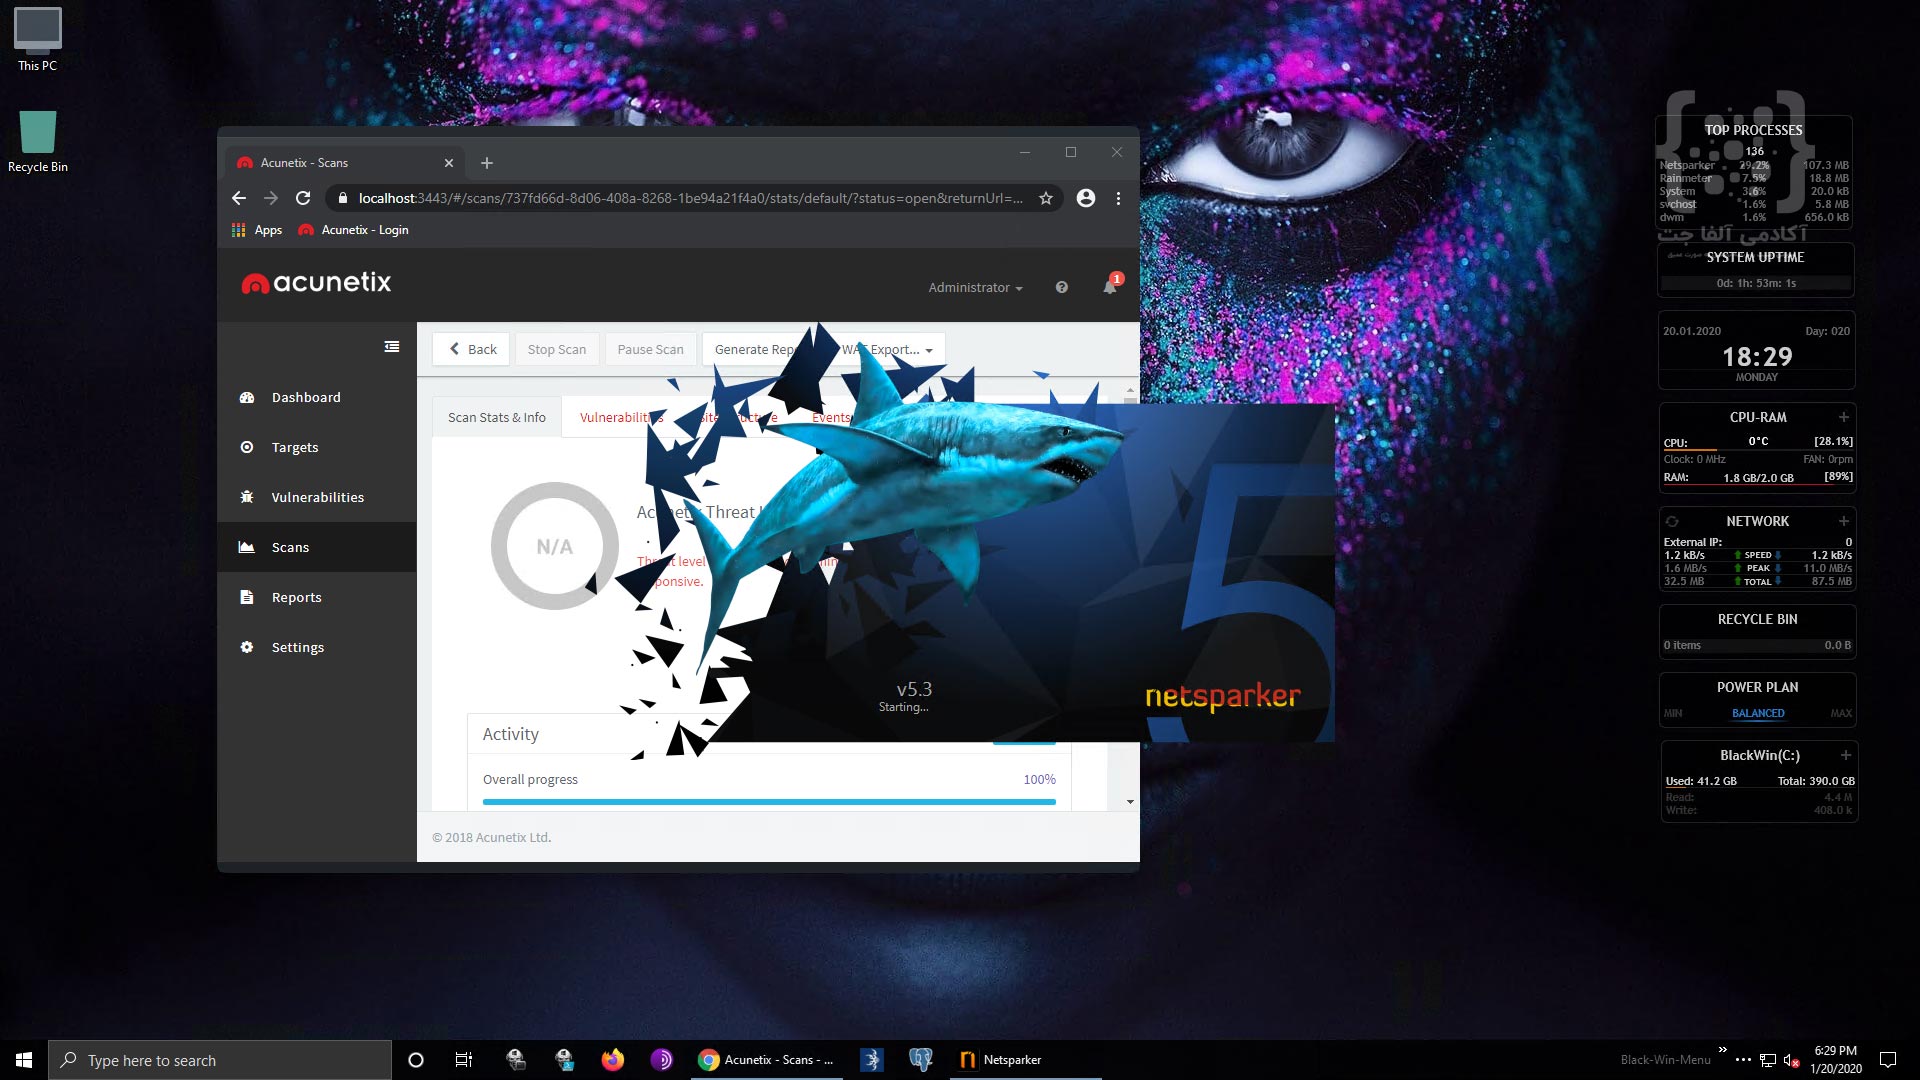Image resolution: width=1920 pixels, height=1080 pixels.
Task: Open the pgAdmin elephant taskbar icon
Action: 921,1060
